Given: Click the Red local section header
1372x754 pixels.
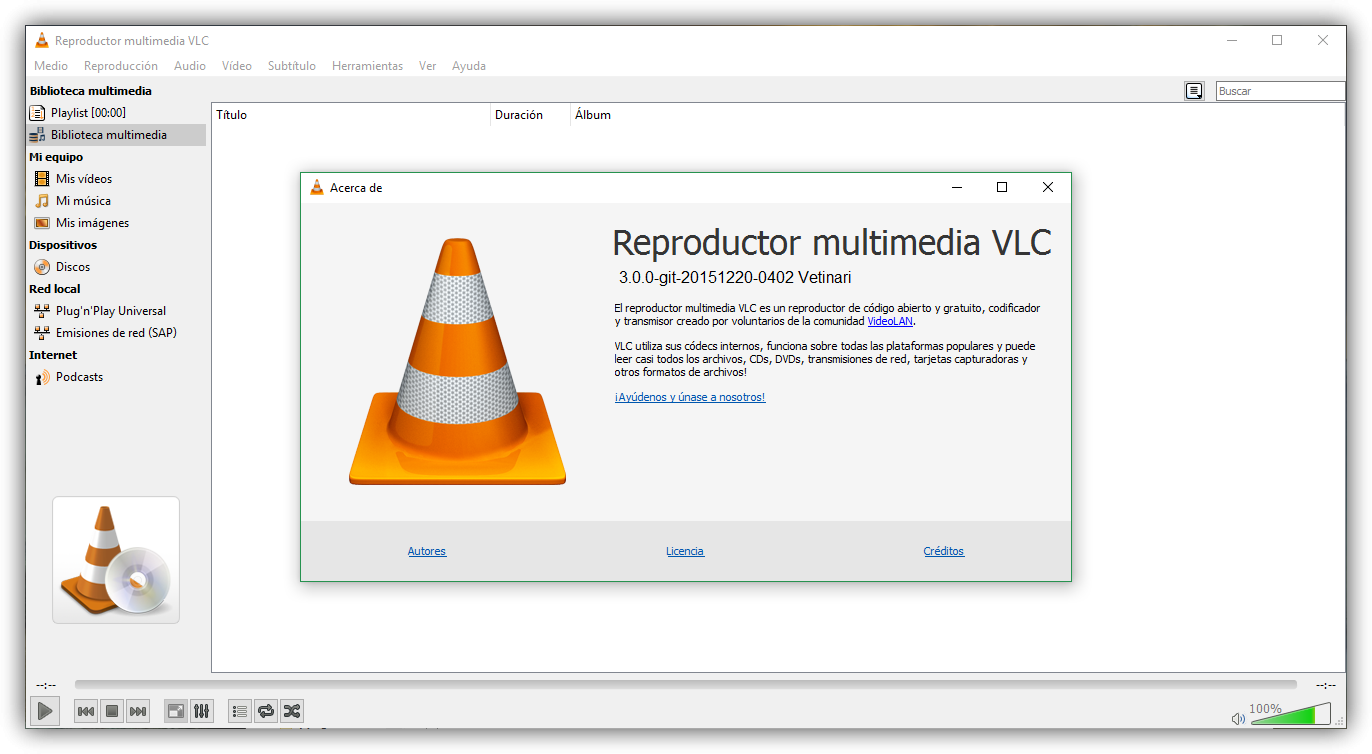Looking at the screenshot, I should click(x=55, y=289).
